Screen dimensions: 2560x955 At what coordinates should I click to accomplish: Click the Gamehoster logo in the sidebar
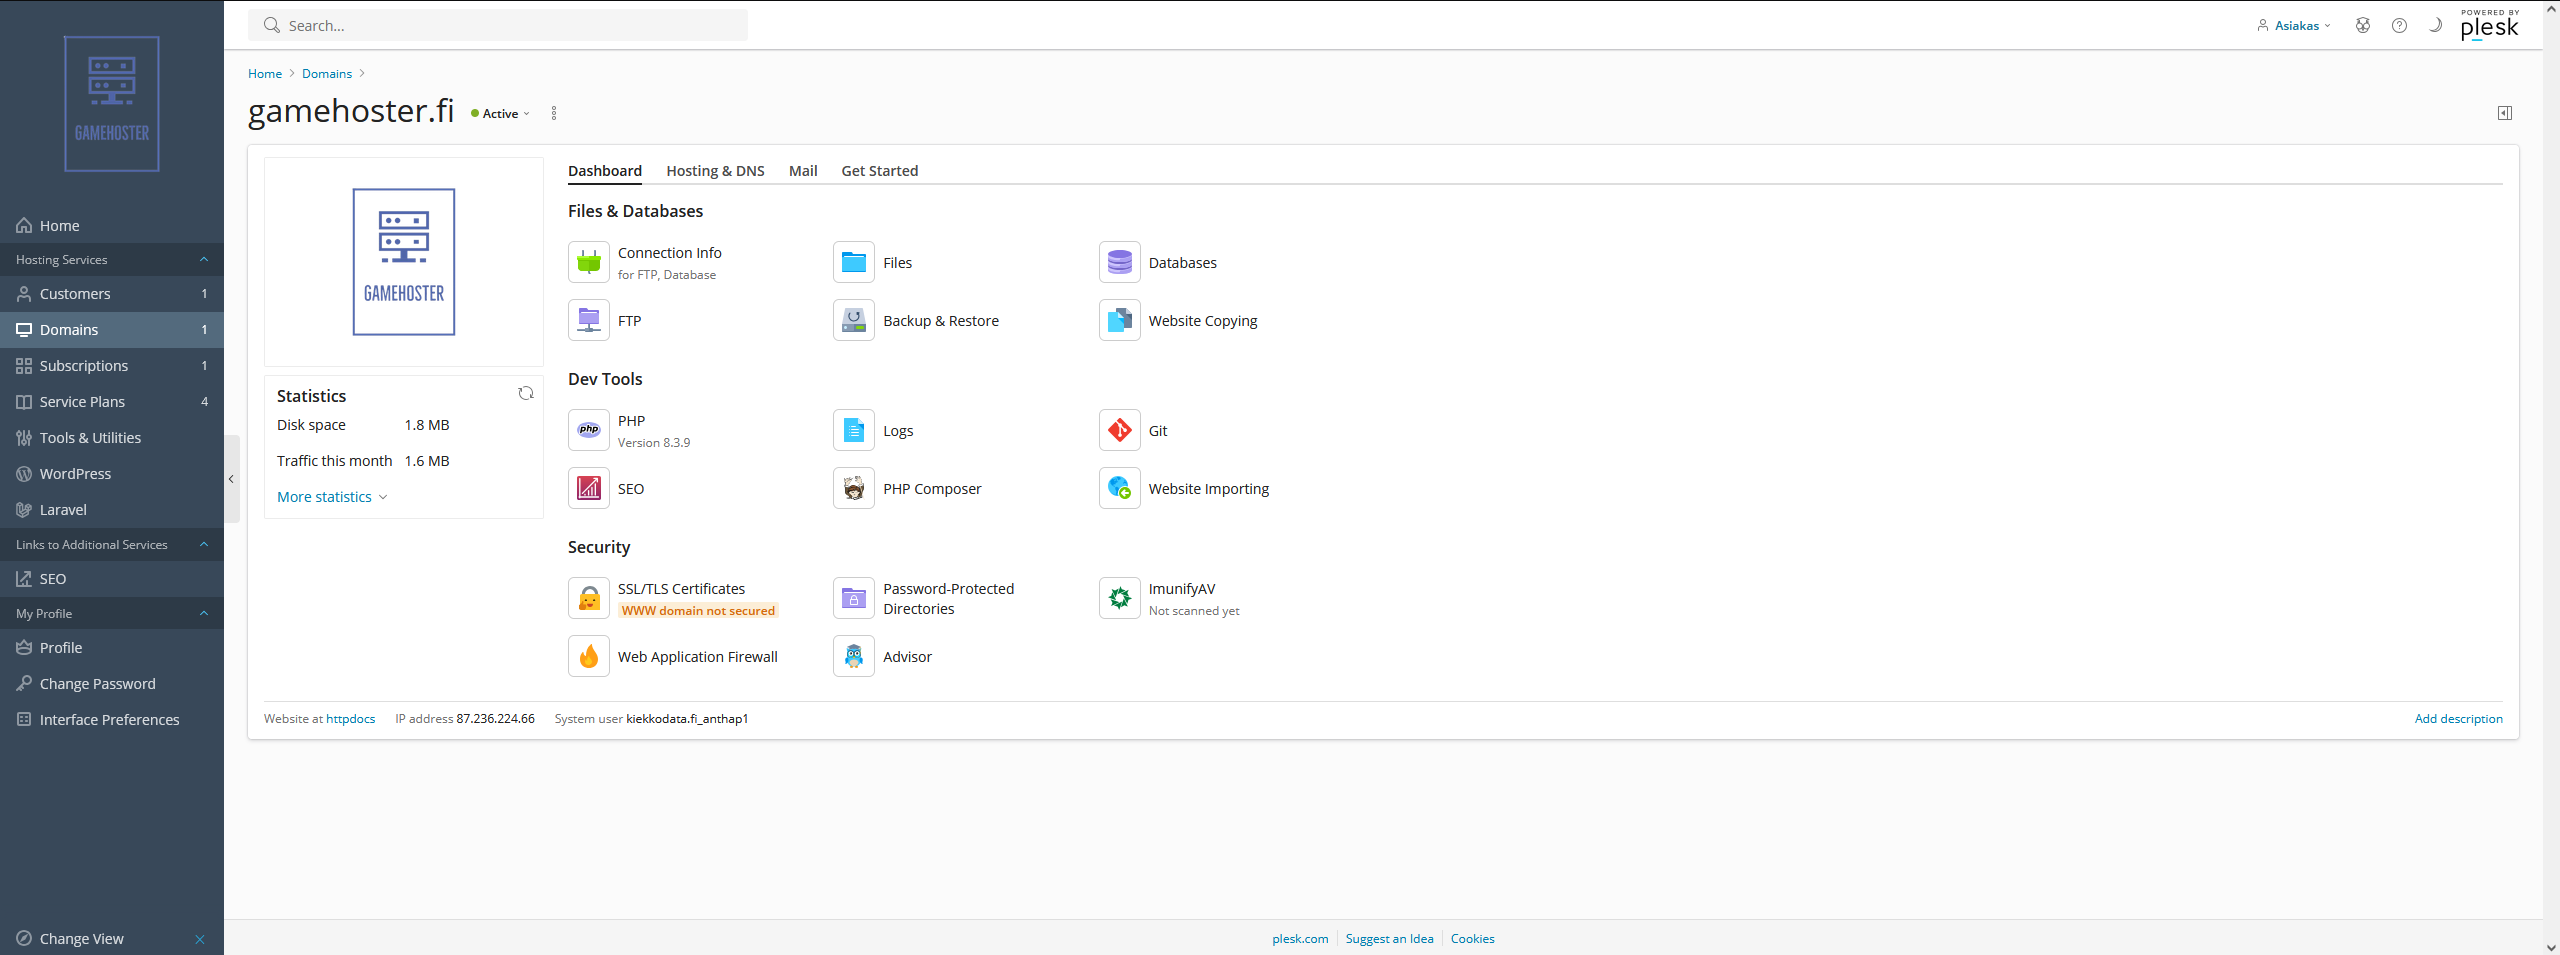112,104
